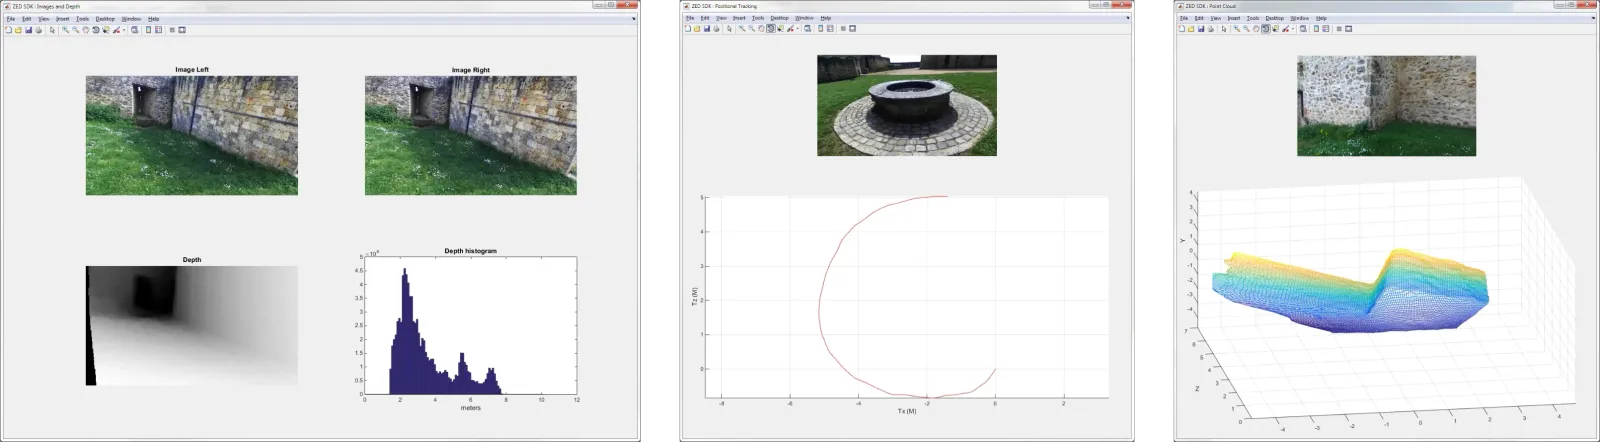
Task: Save figure in Positional Tracking window toolbar
Action: click(707, 29)
